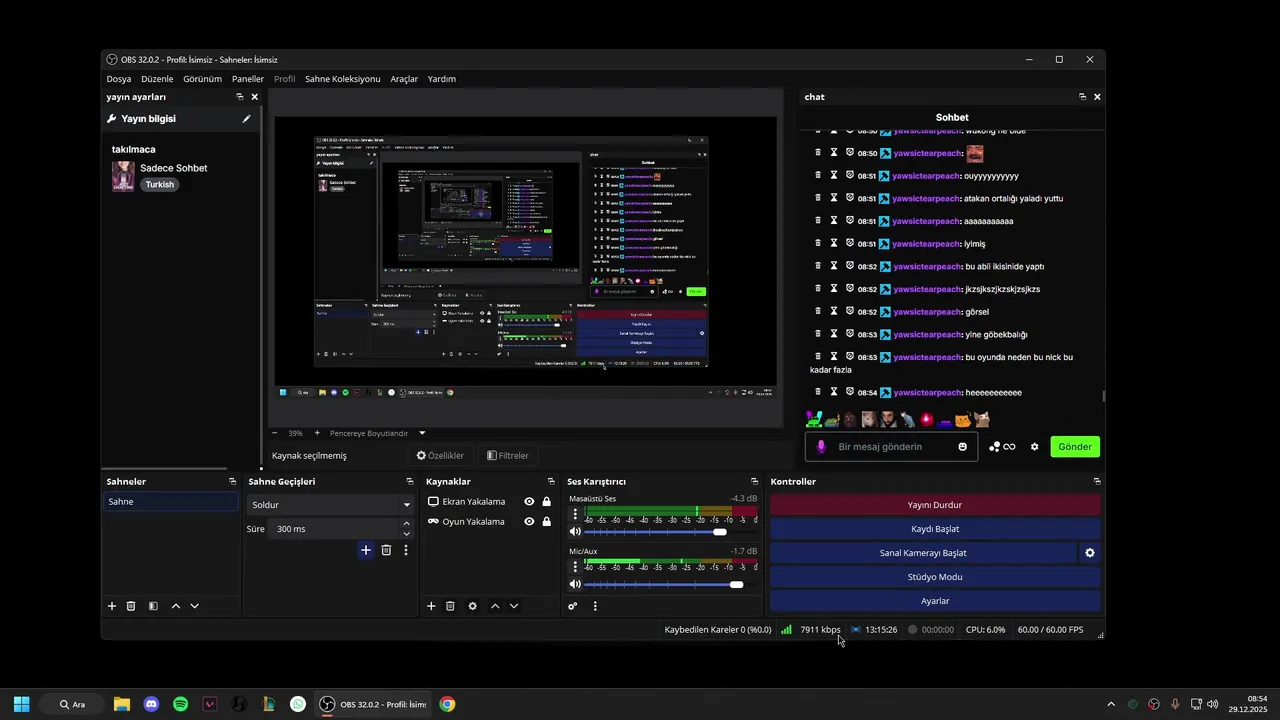Move scene down in Sahneler panel
Image resolution: width=1280 pixels, height=720 pixels.
pyautogui.click(x=194, y=606)
